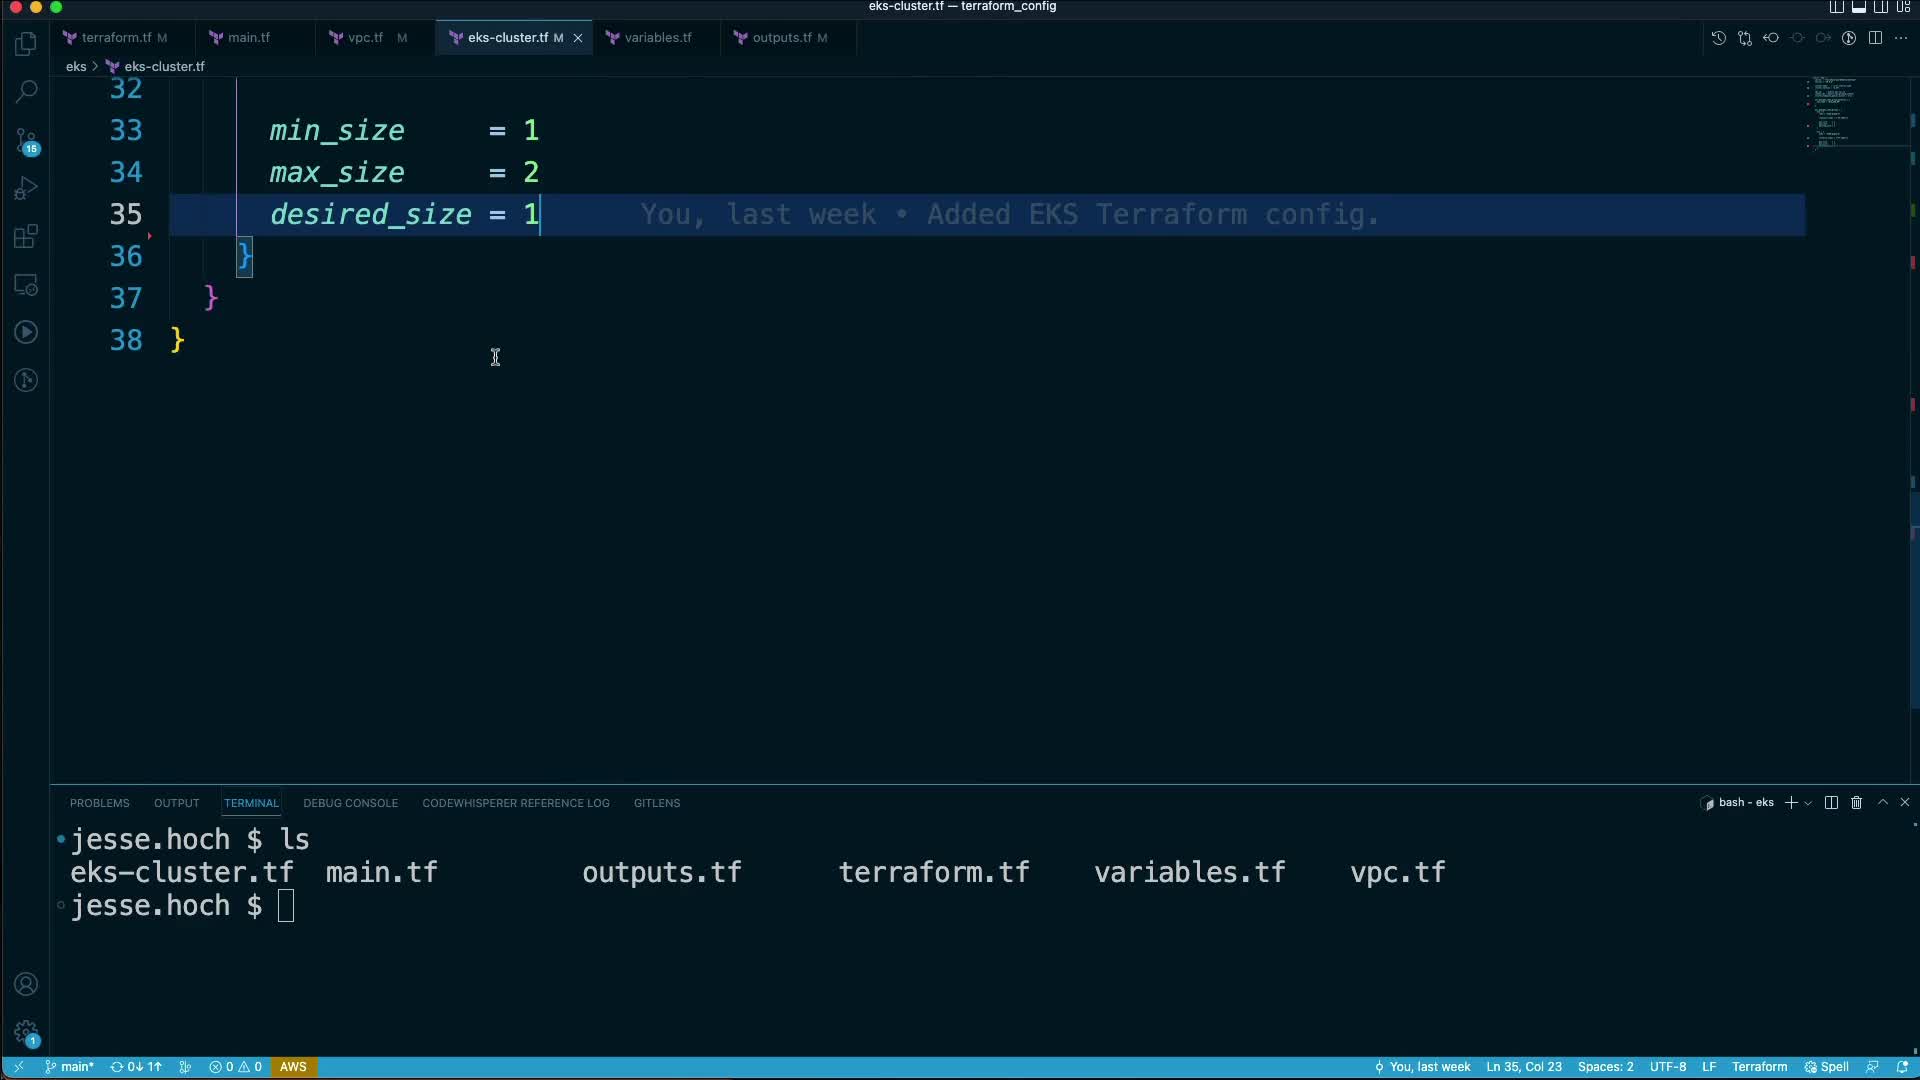Open the Manage settings gear
Screen dimensions: 1920x1080
click(x=26, y=1032)
